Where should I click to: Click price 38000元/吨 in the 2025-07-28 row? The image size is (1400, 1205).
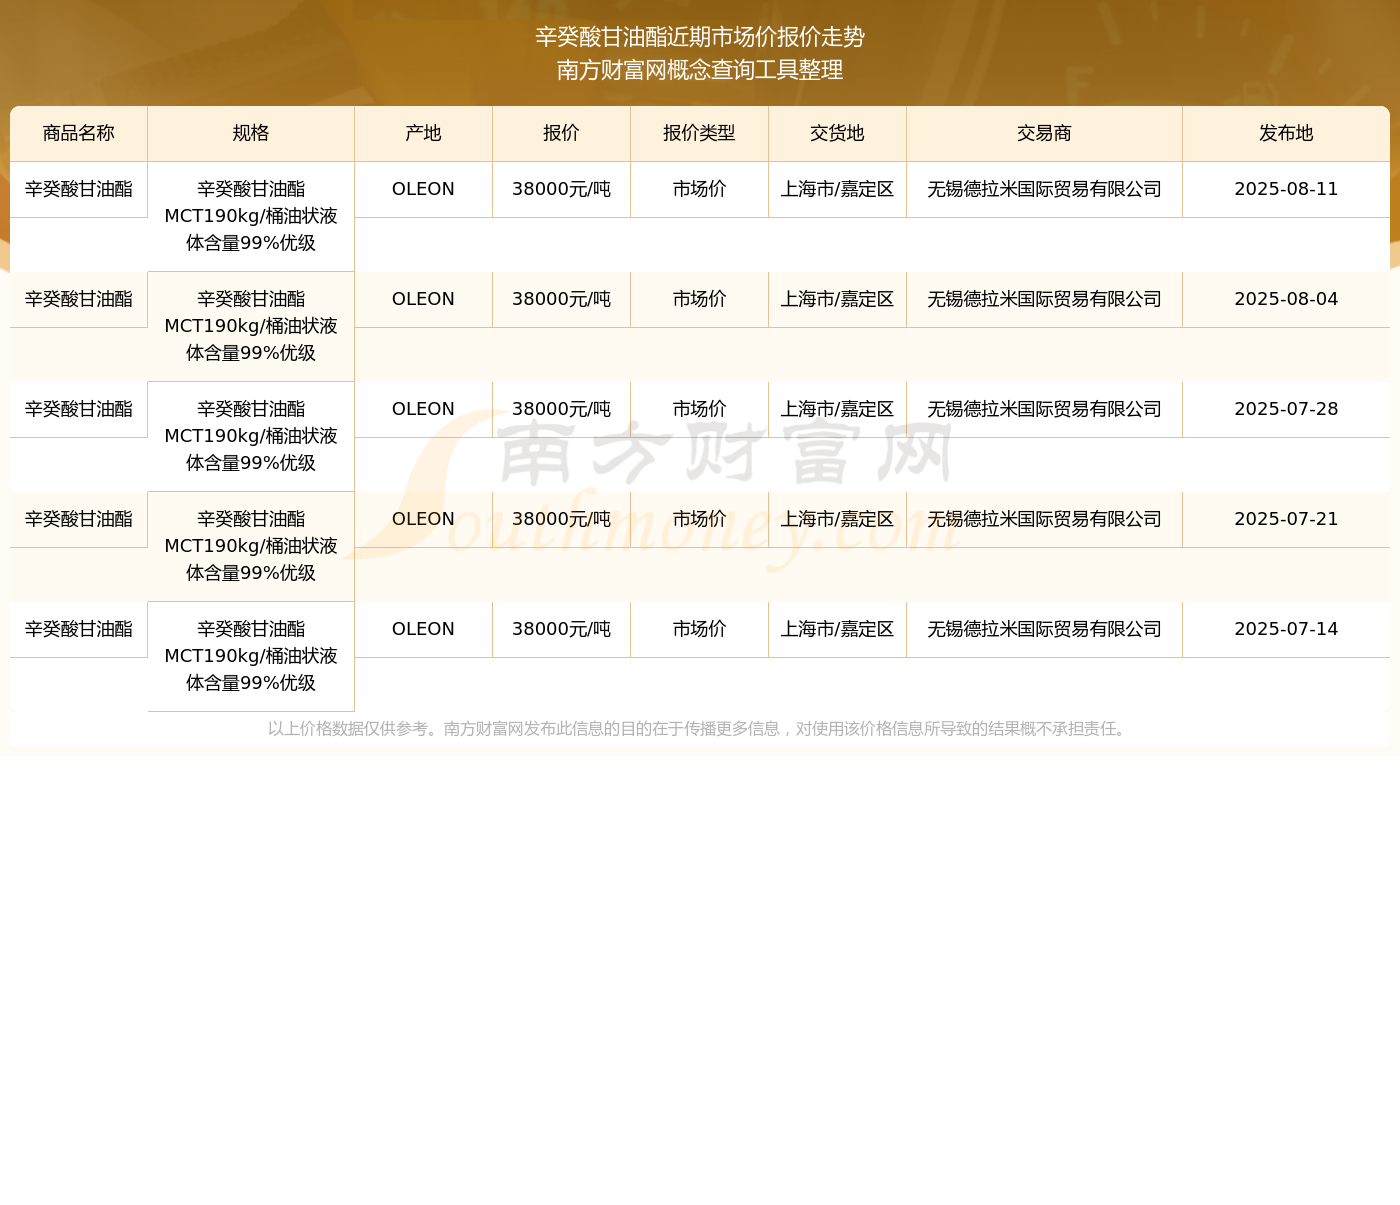562,409
